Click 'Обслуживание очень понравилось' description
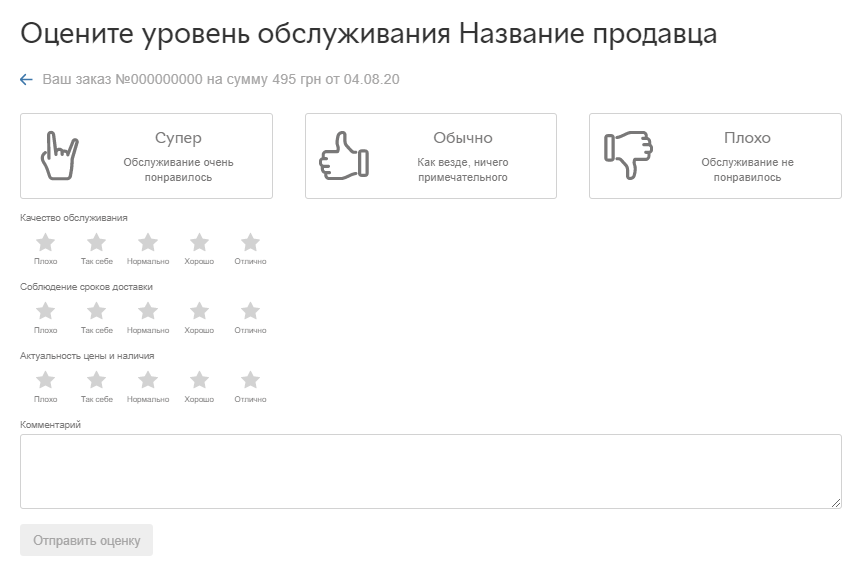This screenshot has width=853, height=574. pyautogui.click(x=178, y=170)
